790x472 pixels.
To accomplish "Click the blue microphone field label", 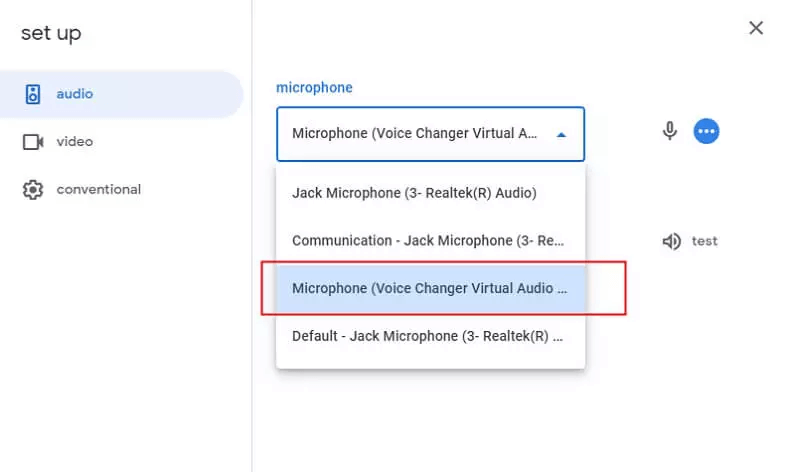I will [x=314, y=88].
